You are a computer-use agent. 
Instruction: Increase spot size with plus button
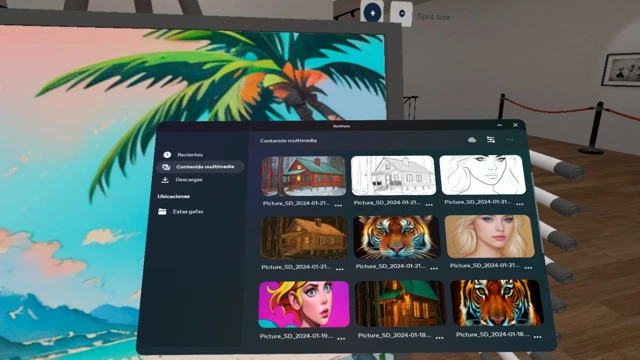372,13
